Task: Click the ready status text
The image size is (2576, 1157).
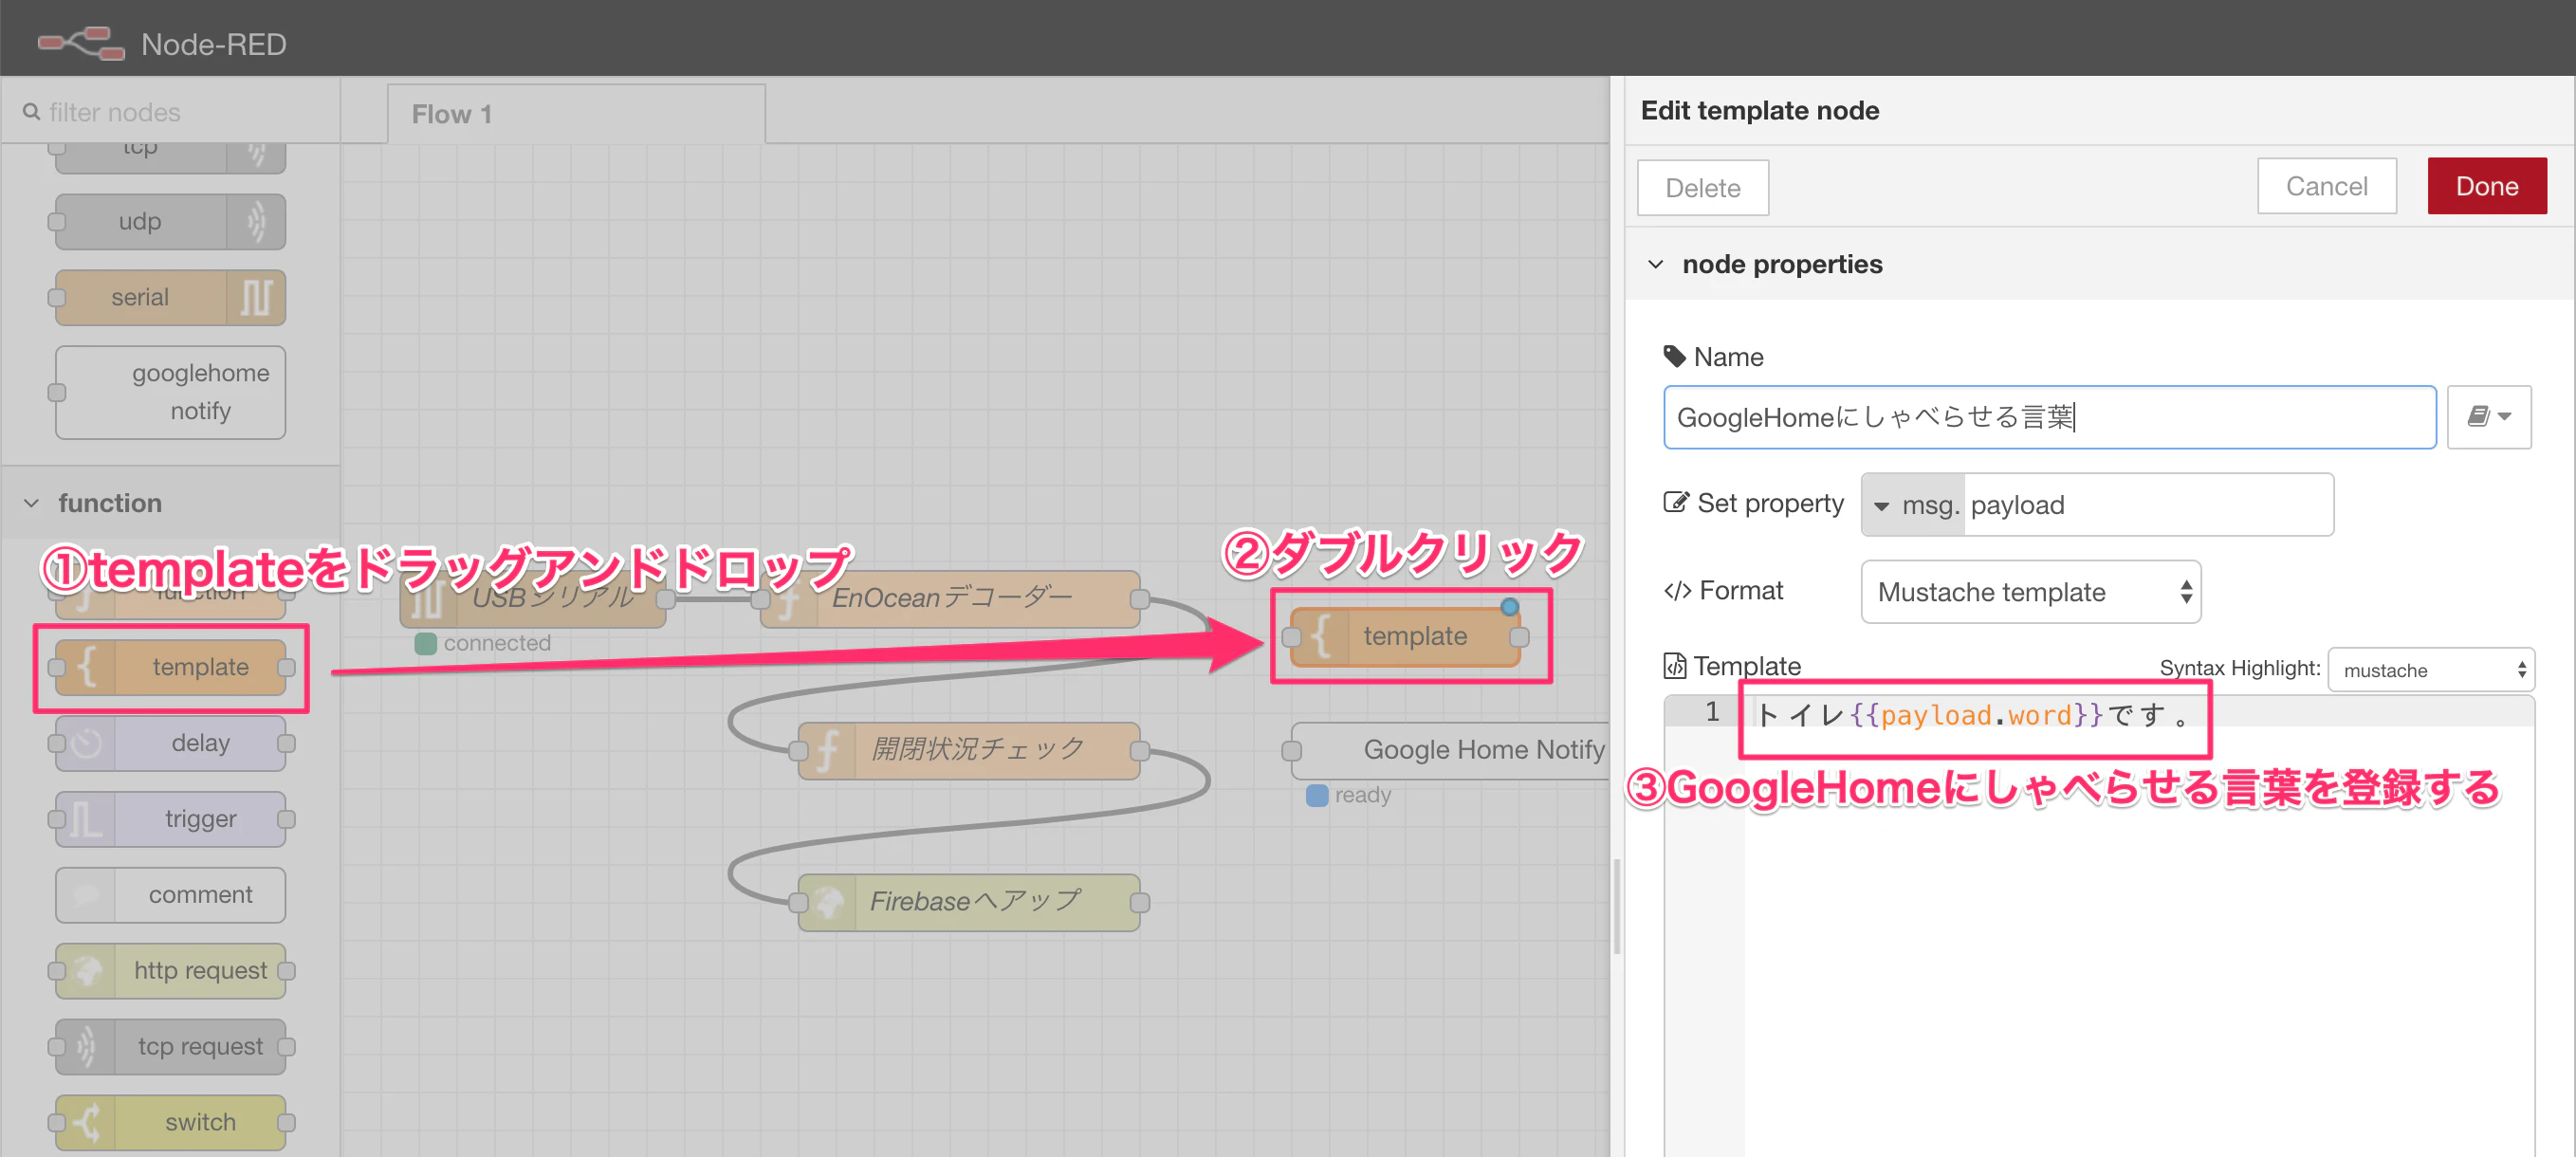Action: tap(1362, 795)
